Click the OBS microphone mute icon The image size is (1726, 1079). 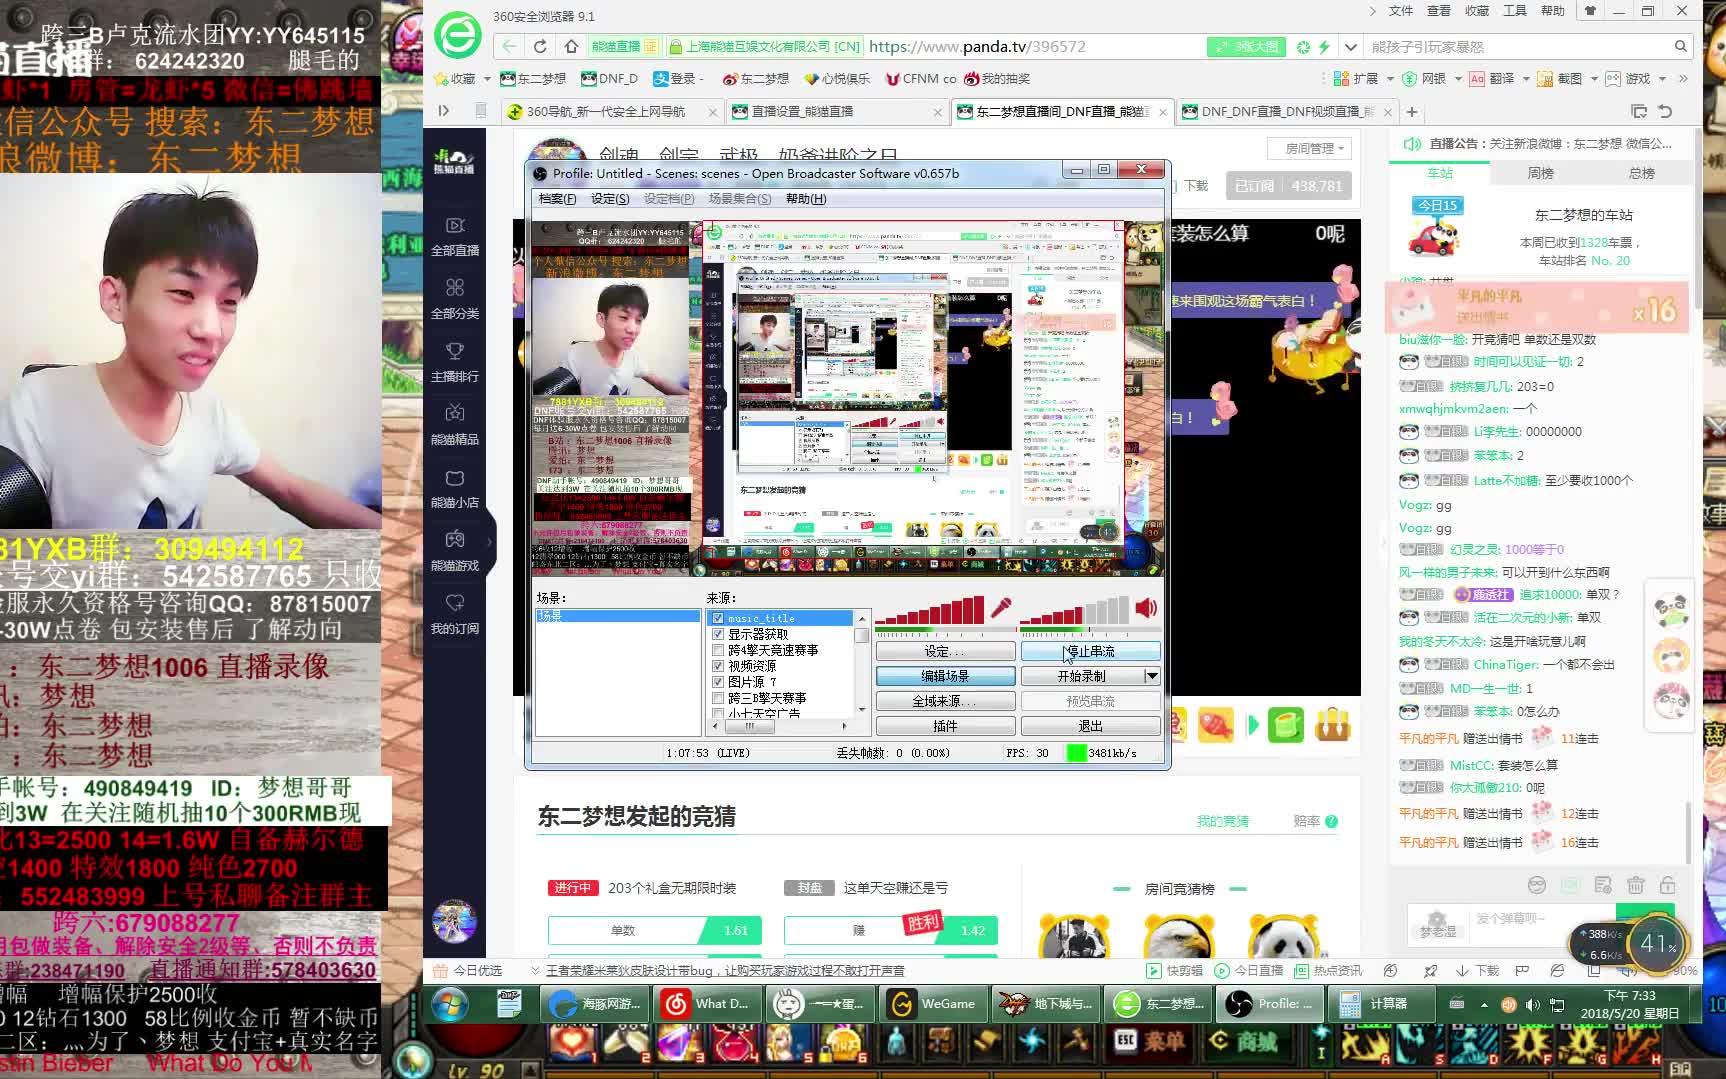pyautogui.click(x=1001, y=608)
